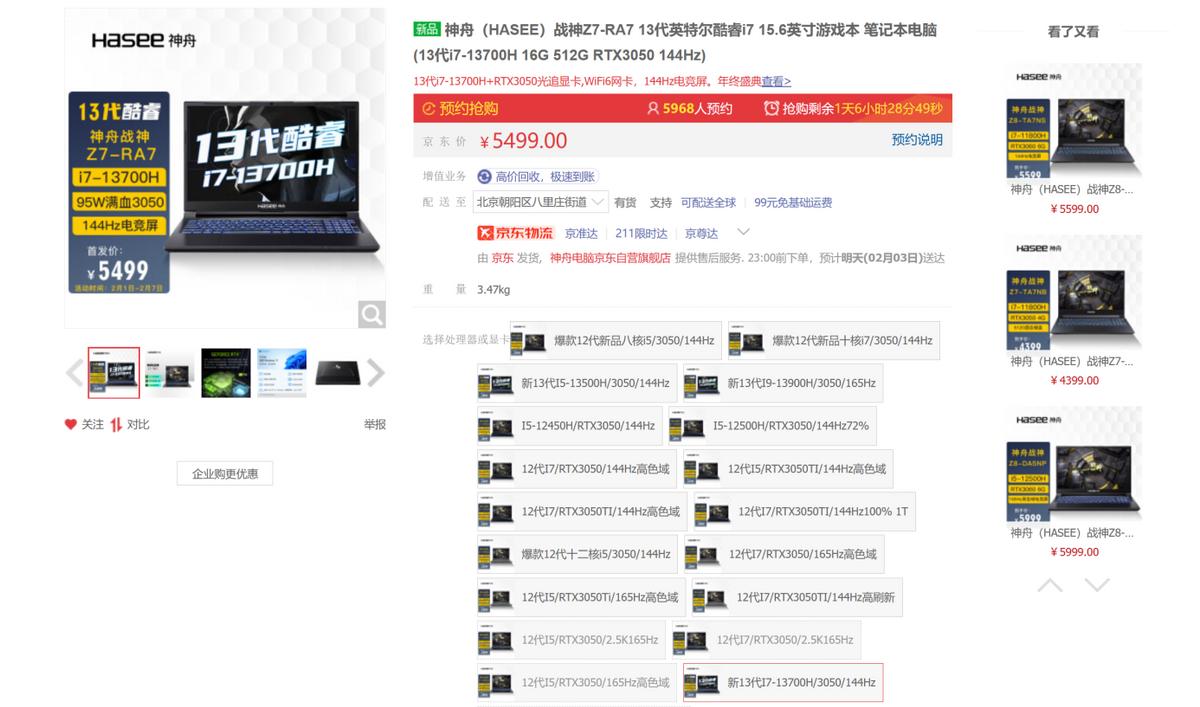
Task: Open the magnifier zoom icon on main image
Action: coord(371,316)
